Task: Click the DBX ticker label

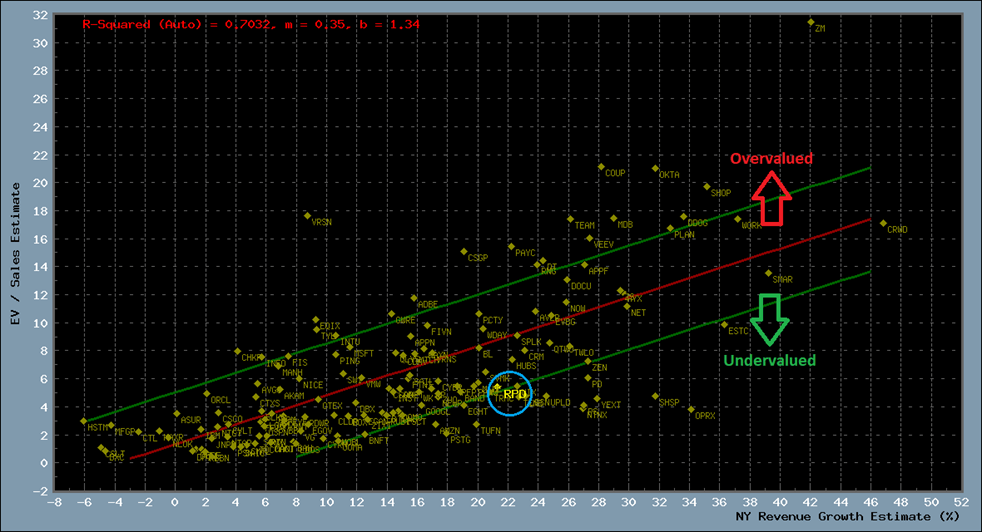Action: [367, 410]
